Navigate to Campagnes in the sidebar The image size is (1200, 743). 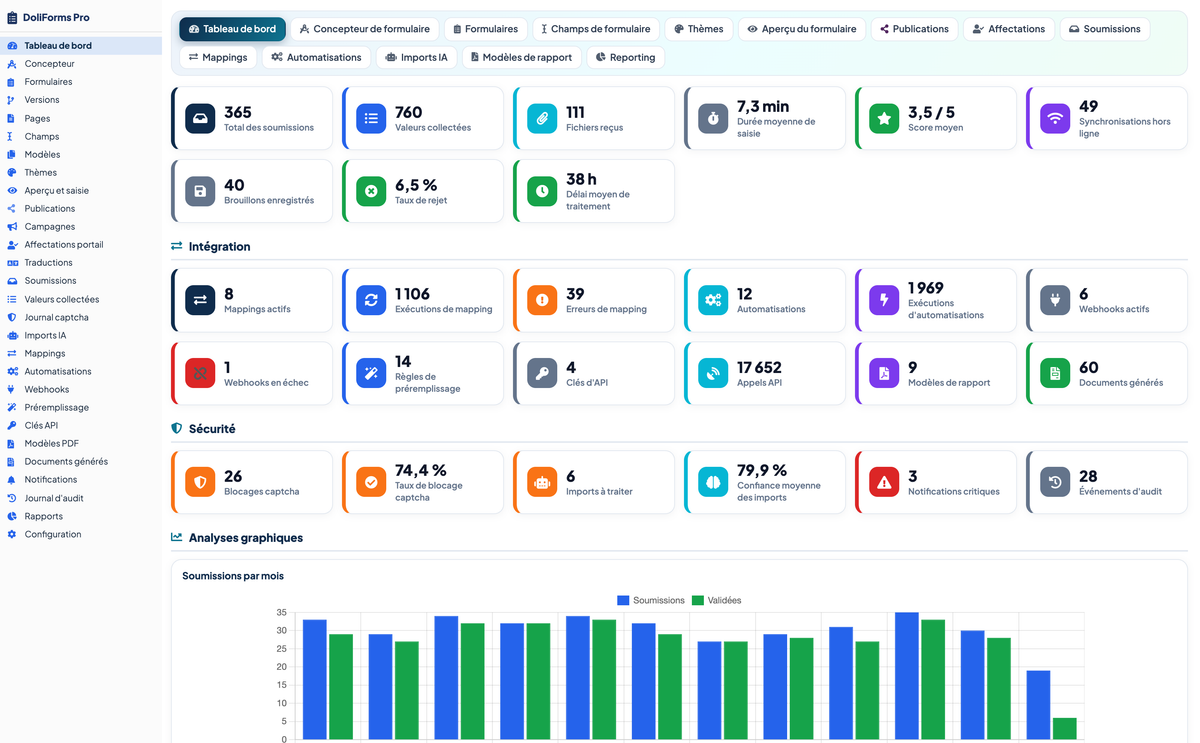click(81, 227)
